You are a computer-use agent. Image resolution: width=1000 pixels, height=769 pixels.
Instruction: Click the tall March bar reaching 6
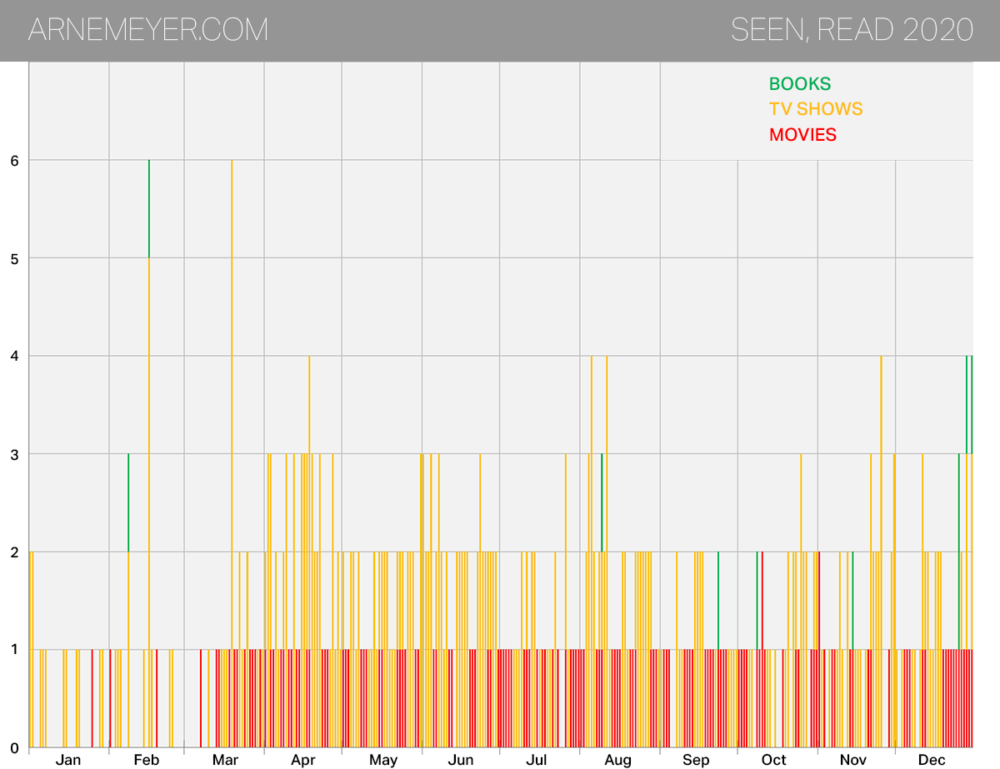tap(232, 453)
